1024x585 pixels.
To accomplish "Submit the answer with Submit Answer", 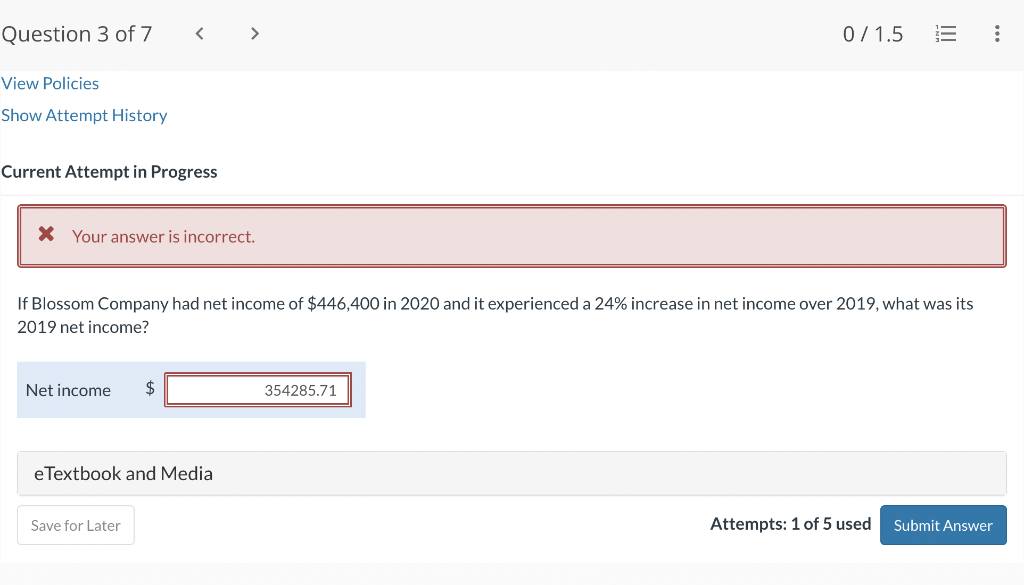I will click(x=943, y=525).
